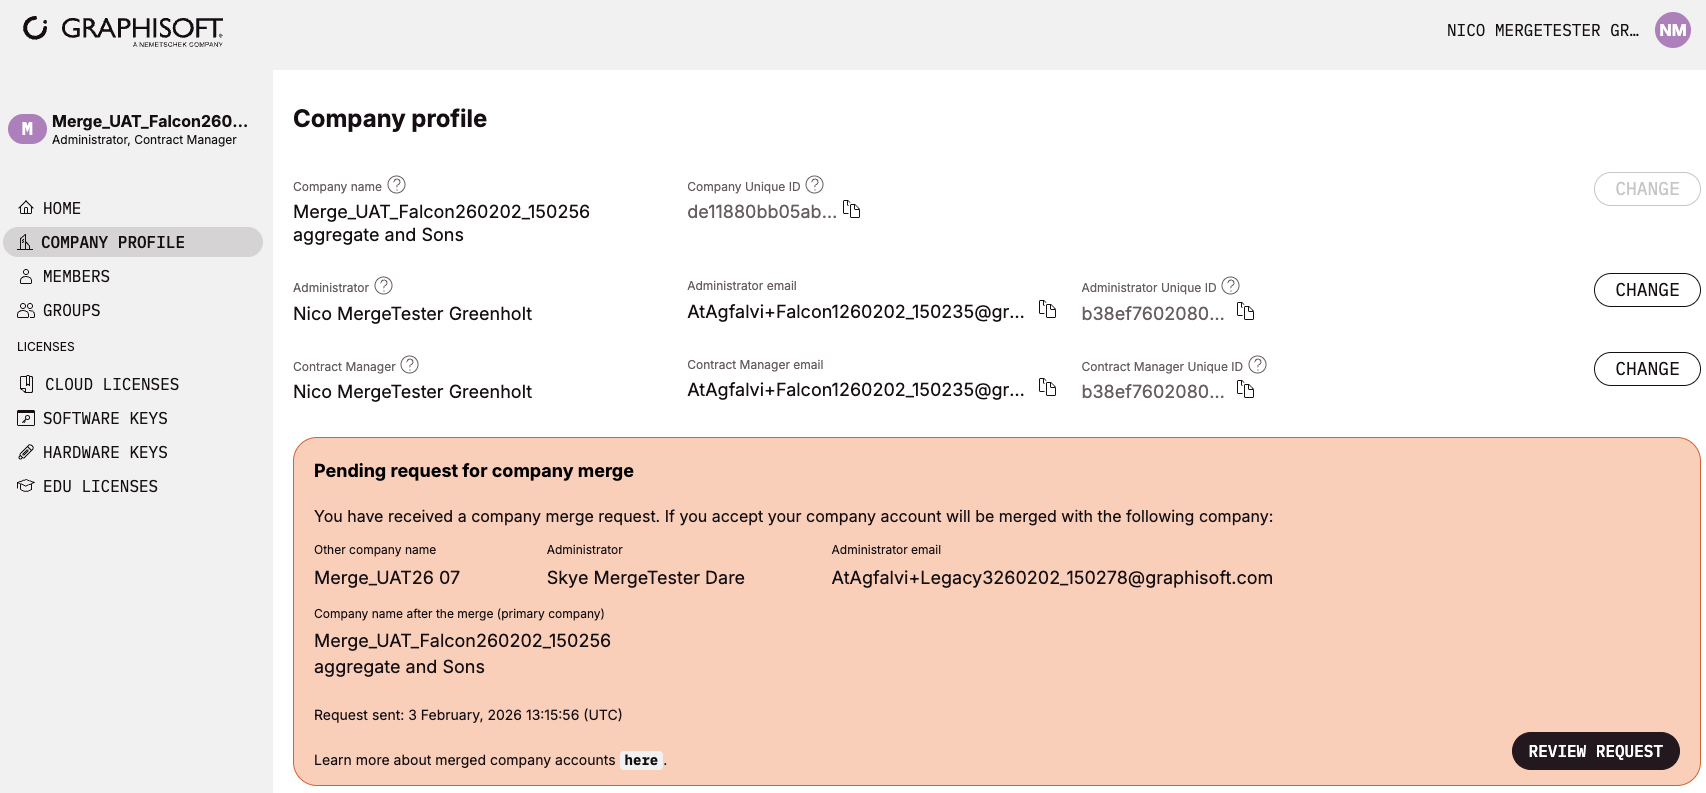Image resolution: width=1706 pixels, height=793 pixels.
Task: Click the Contract Manager Unique ID value
Action: (x=1153, y=392)
